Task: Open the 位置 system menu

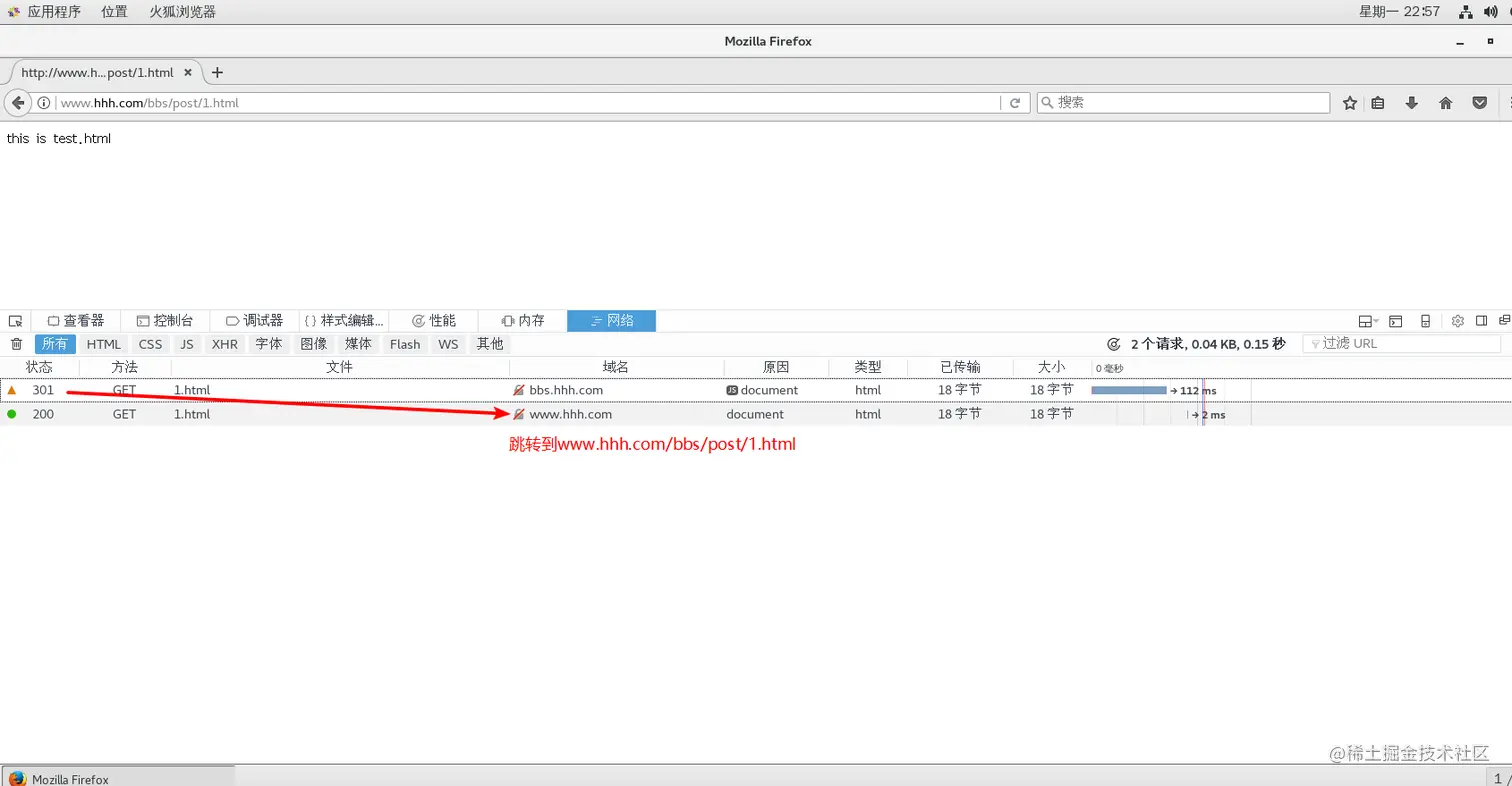Action: pyautogui.click(x=114, y=12)
